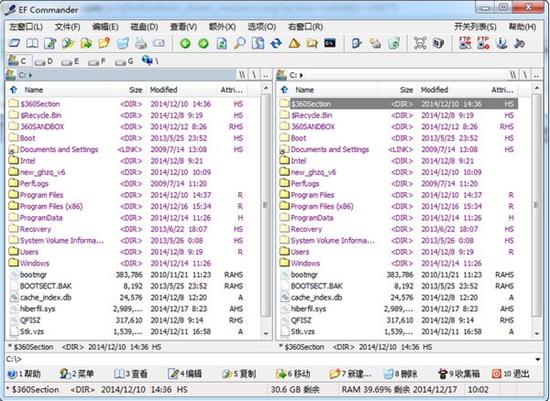Switch to drive F button
This screenshot has height=401, width=550.
96,61
